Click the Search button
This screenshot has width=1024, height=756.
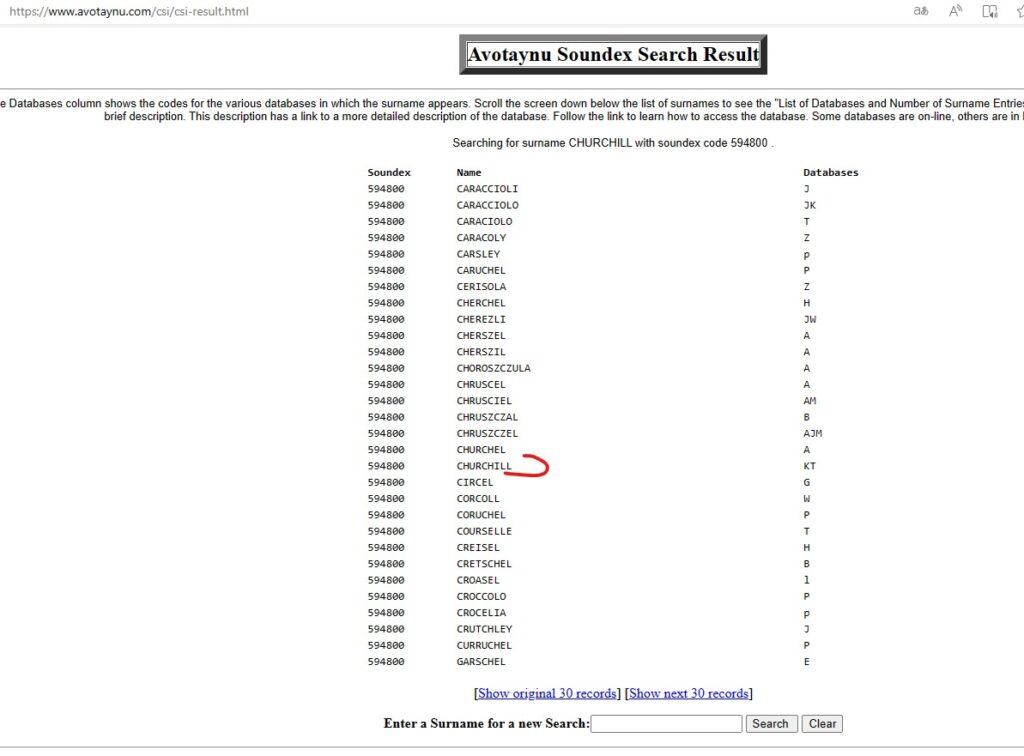771,723
